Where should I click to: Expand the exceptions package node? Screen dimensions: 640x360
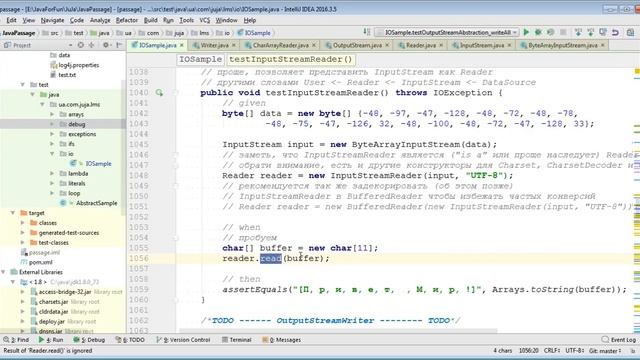pos(52,134)
